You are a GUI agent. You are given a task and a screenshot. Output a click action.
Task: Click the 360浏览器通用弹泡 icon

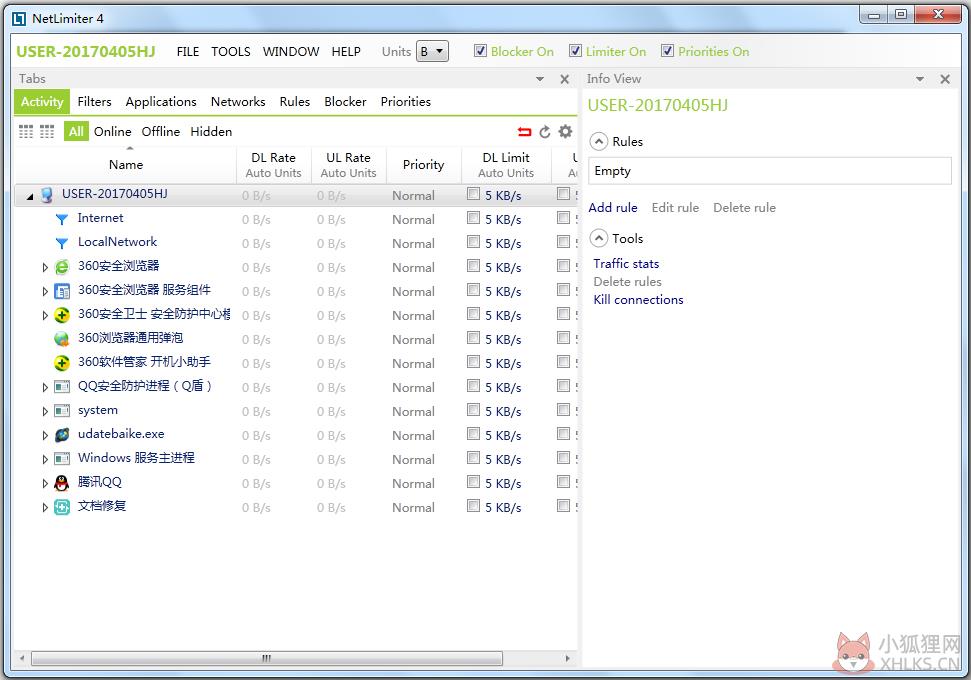point(61,339)
